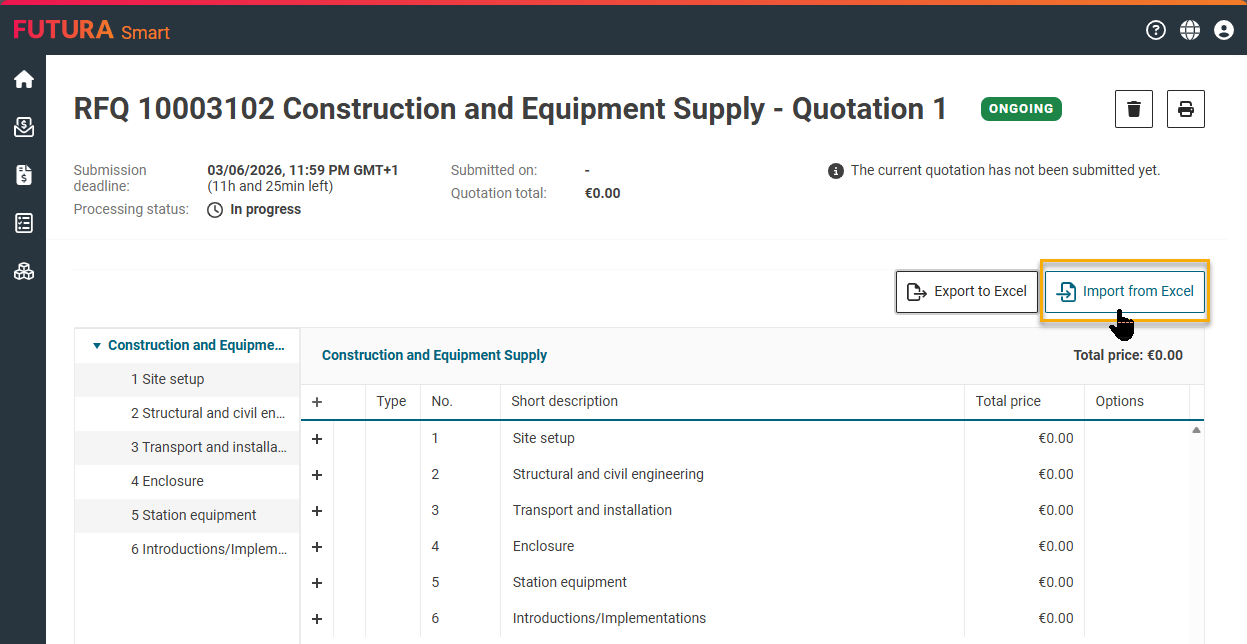The image size is (1247, 644).
Task: Open the Home icon in sidebar
Action: point(23,80)
